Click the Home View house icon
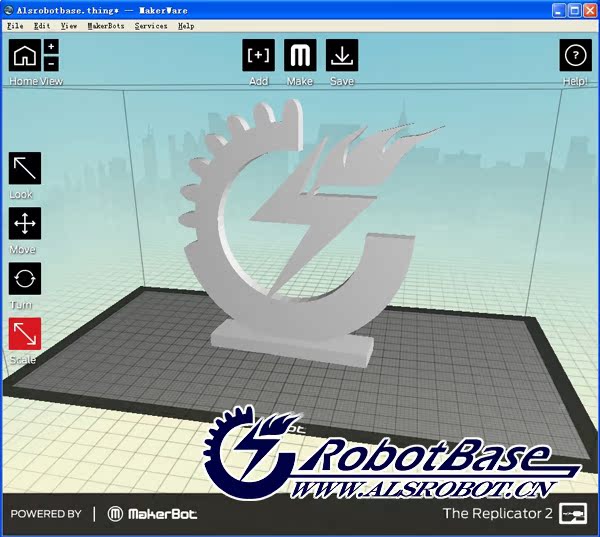Image resolution: width=600 pixels, height=537 pixels. click(x=25, y=55)
